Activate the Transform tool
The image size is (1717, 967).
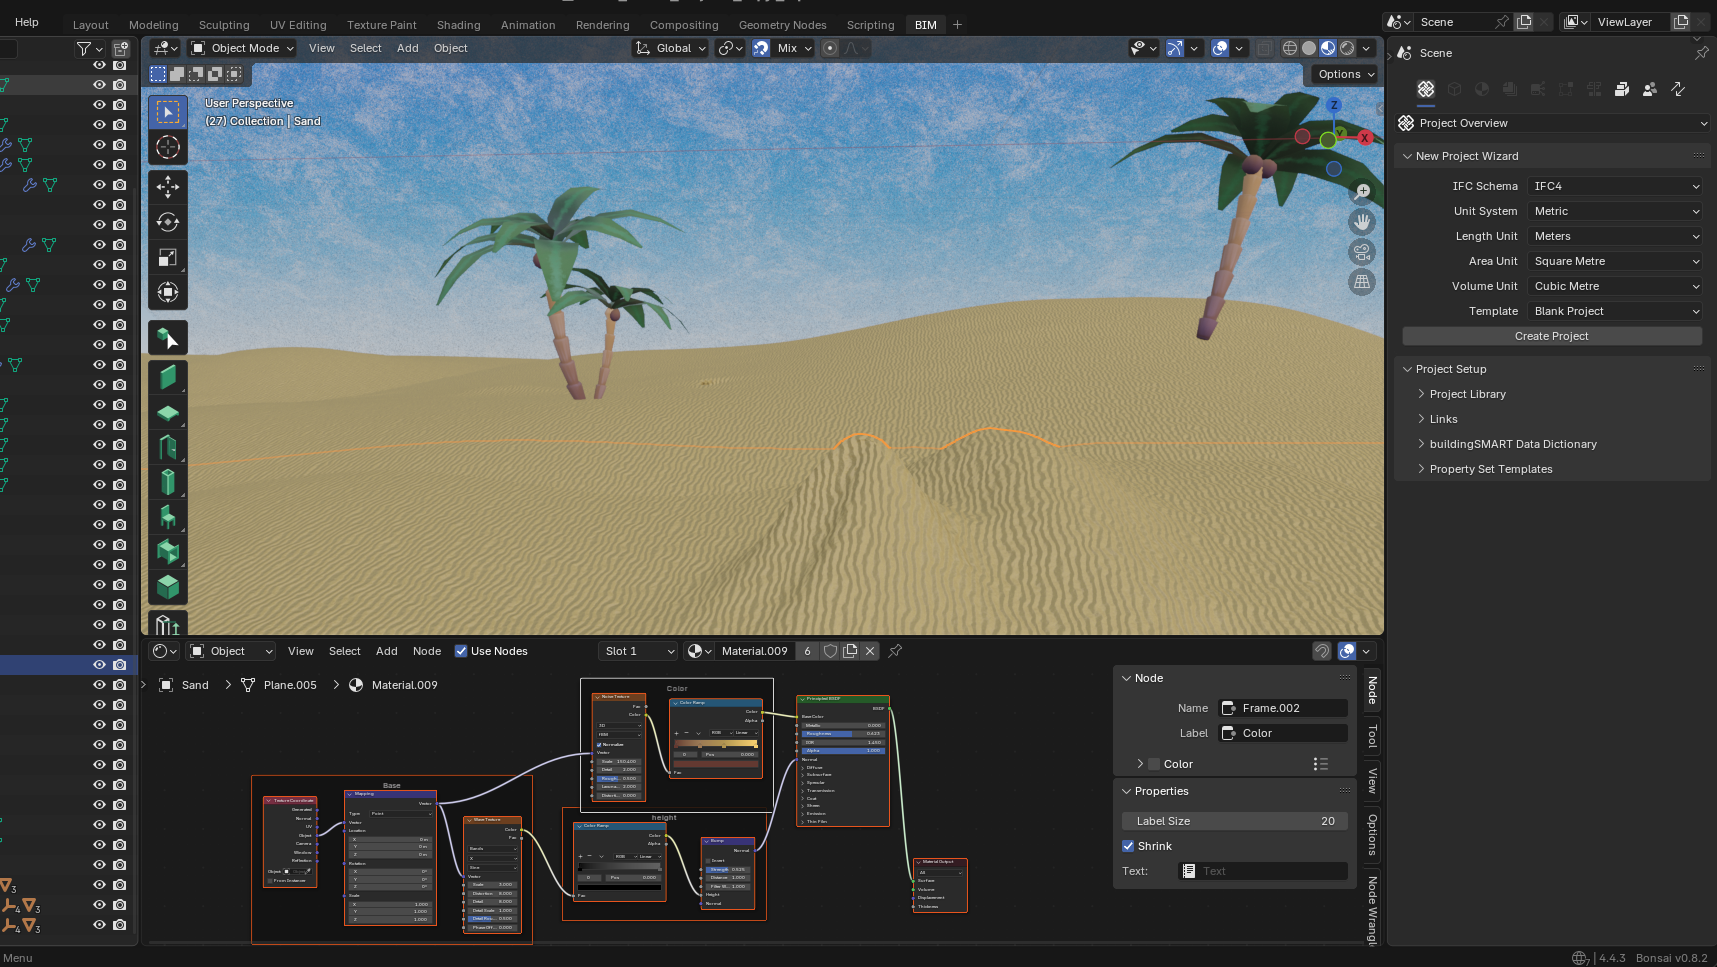(168, 292)
